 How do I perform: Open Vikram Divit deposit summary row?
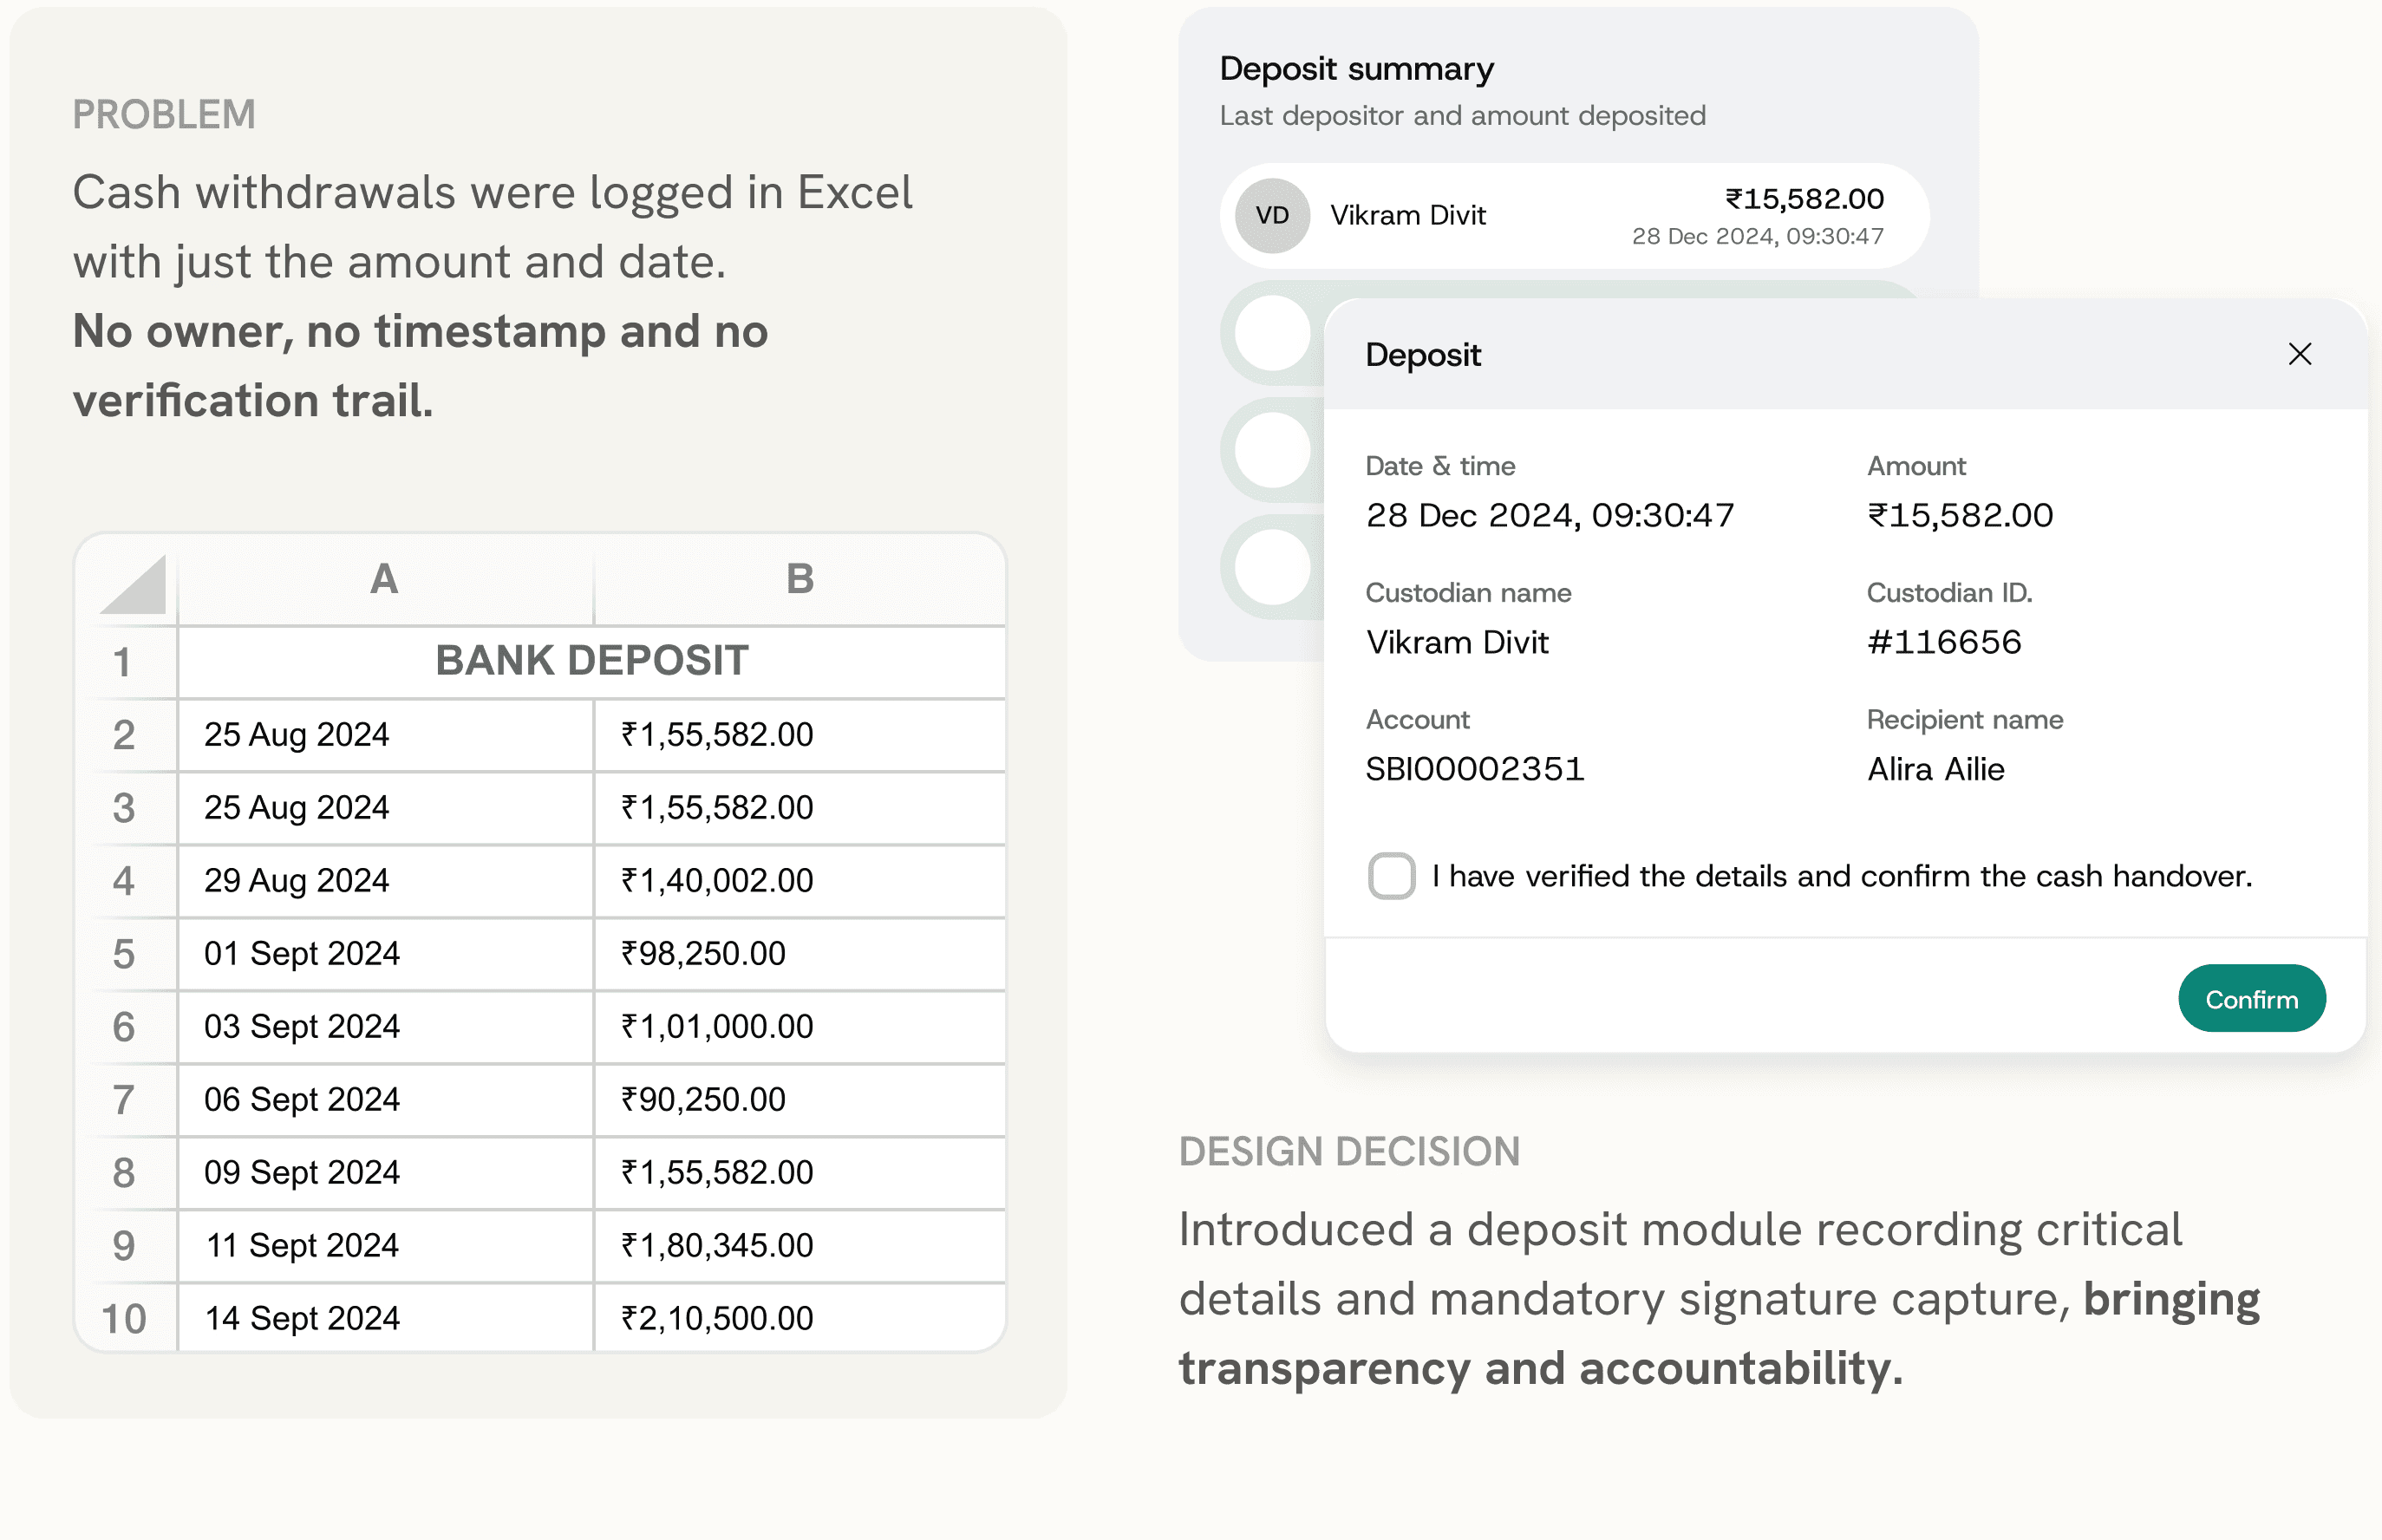[1573, 216]
